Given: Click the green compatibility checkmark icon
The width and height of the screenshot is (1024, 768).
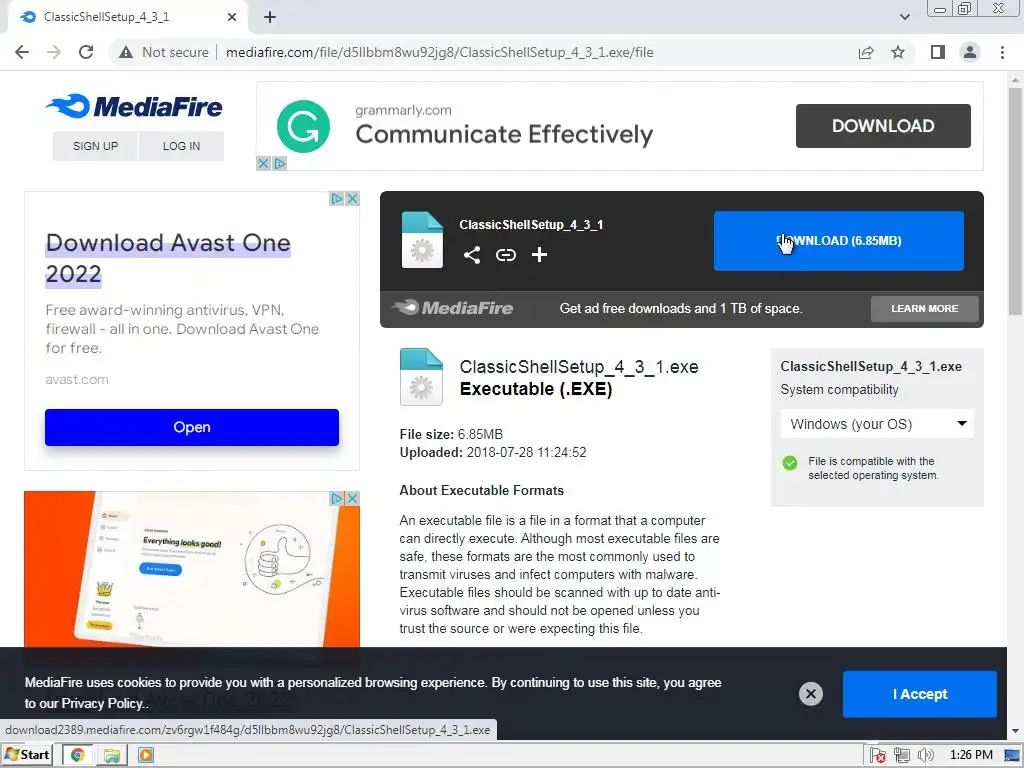Looking at the screenshot, I should click(790, 463).
